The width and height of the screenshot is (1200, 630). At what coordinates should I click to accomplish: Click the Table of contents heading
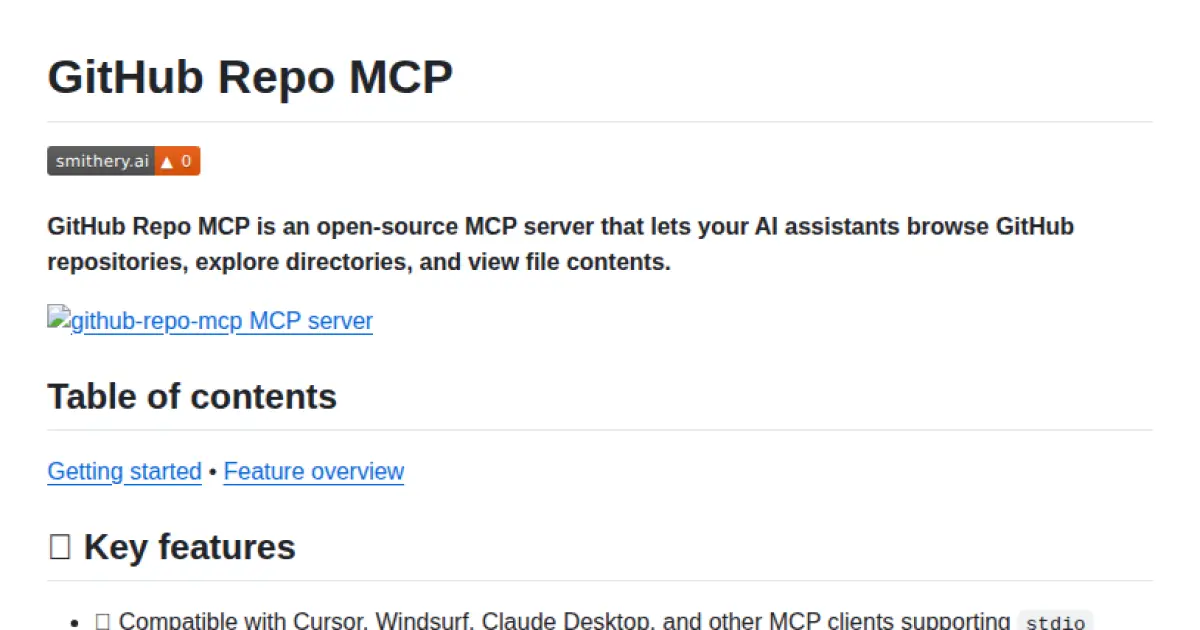pos(191,396)
